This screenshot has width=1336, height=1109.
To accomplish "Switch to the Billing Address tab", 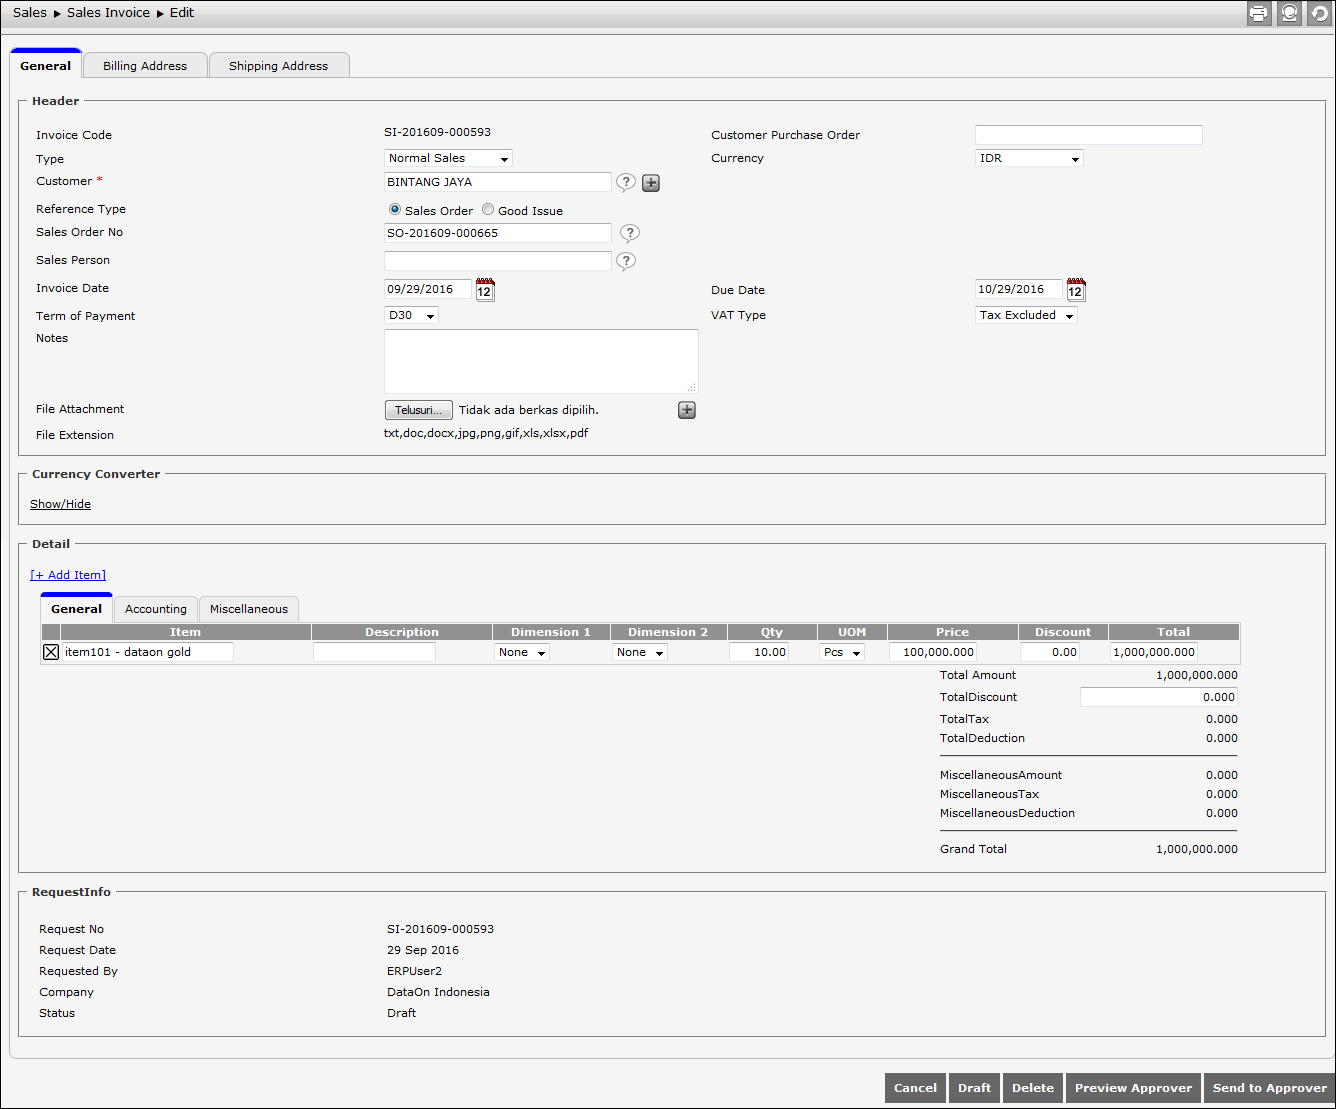I will [x=145, y=66].
